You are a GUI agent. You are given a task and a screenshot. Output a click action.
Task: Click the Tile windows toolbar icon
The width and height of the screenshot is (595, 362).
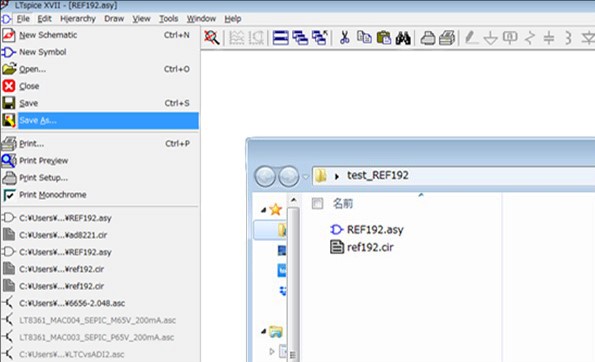[x=280, y=38]
